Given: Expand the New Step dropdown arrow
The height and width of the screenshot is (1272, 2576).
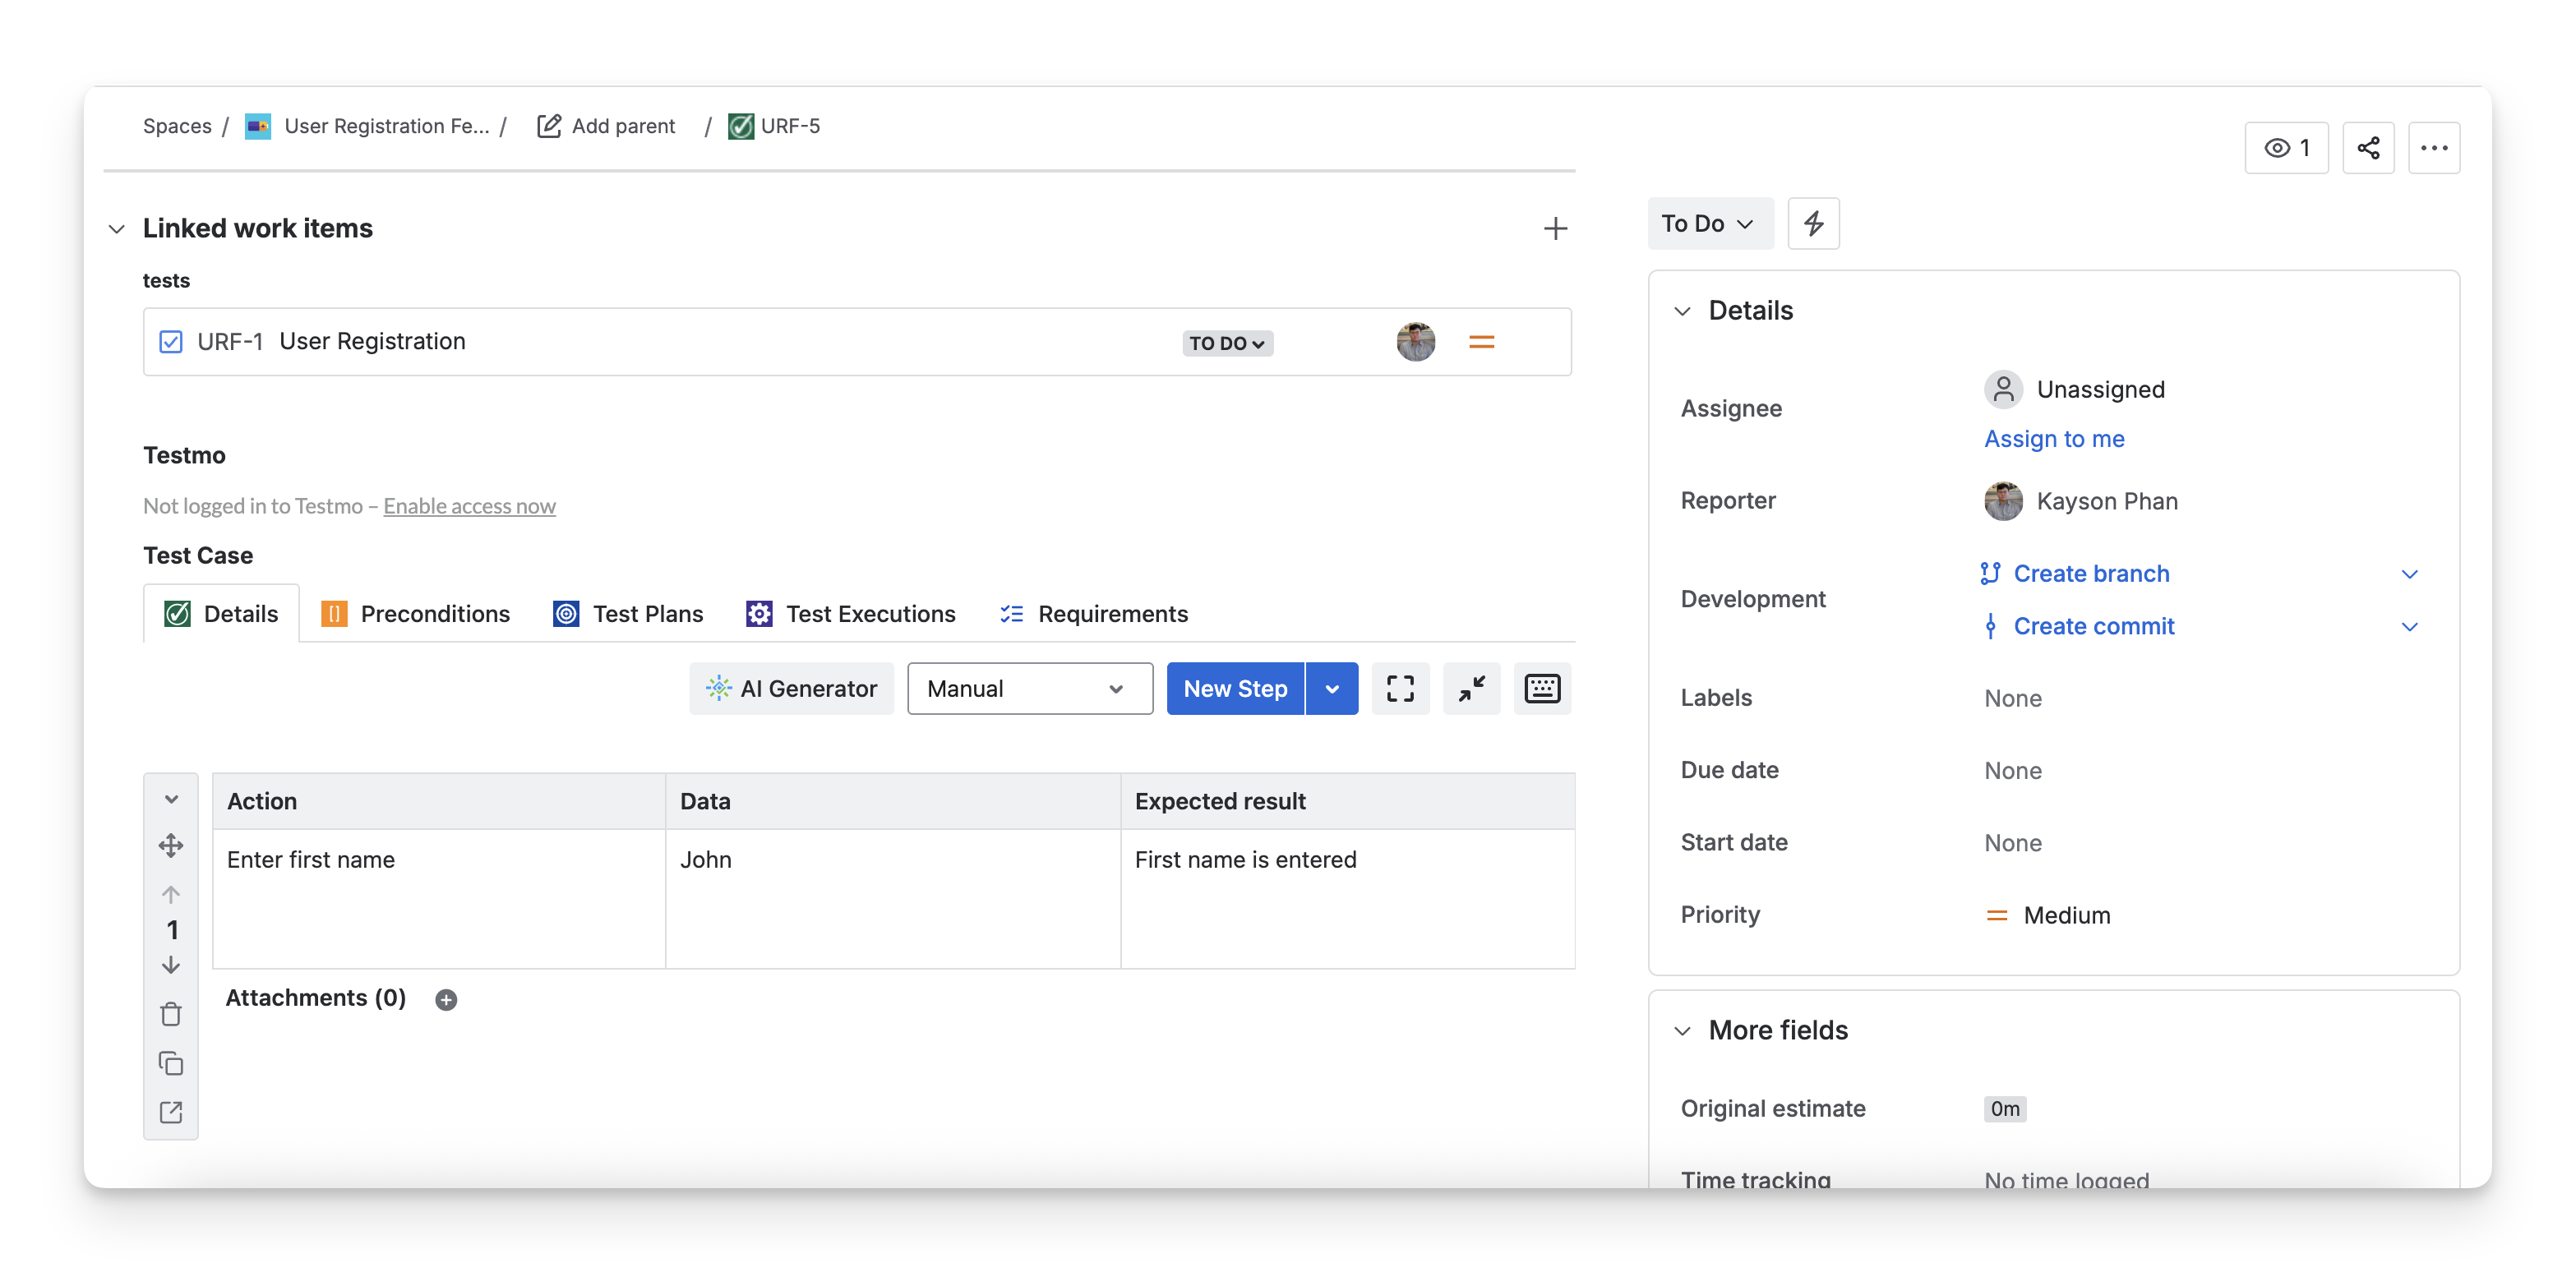Looking at the screenshot, I should tap(1331, 688).
